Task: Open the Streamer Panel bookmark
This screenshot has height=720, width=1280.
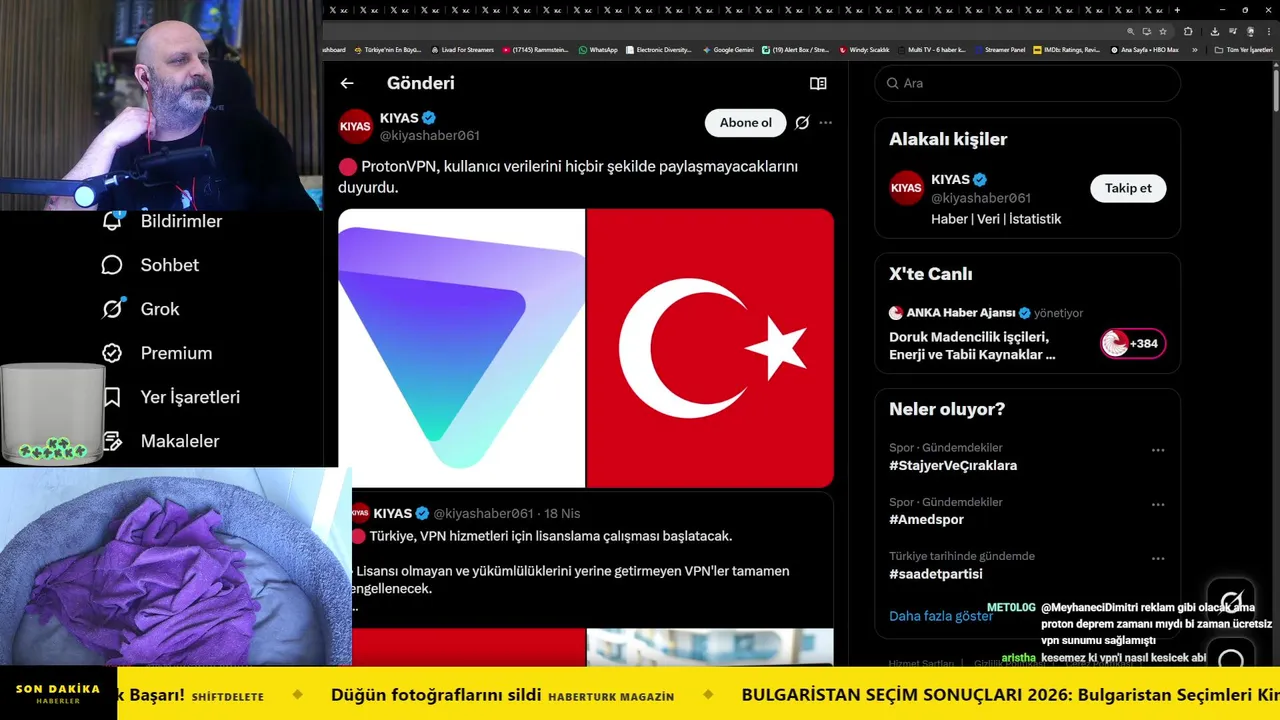Action: 1000,50
